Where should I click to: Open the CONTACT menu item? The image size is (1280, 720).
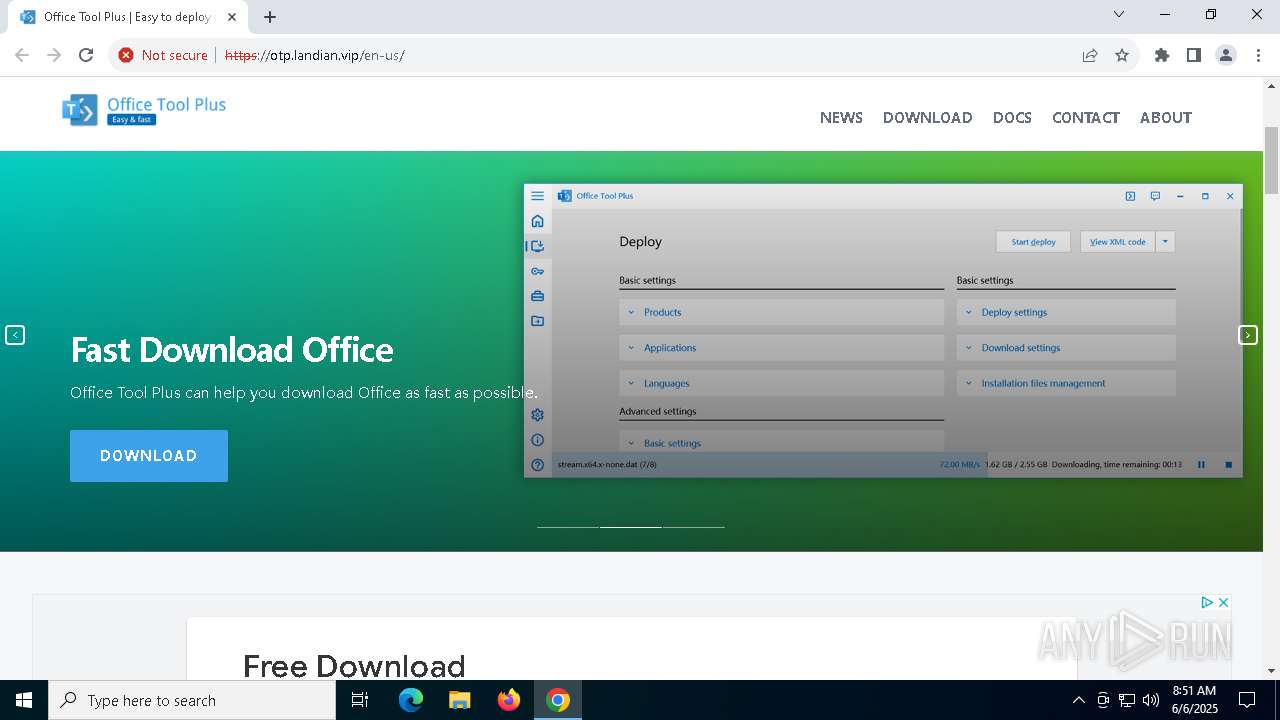(1086, 117)
